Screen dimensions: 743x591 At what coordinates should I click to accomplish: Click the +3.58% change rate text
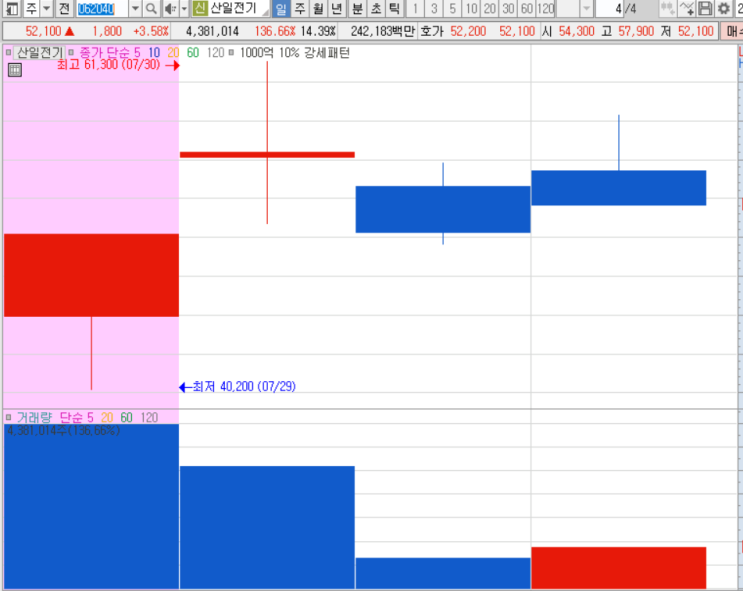pyautogui.click(x=151, y=31)
